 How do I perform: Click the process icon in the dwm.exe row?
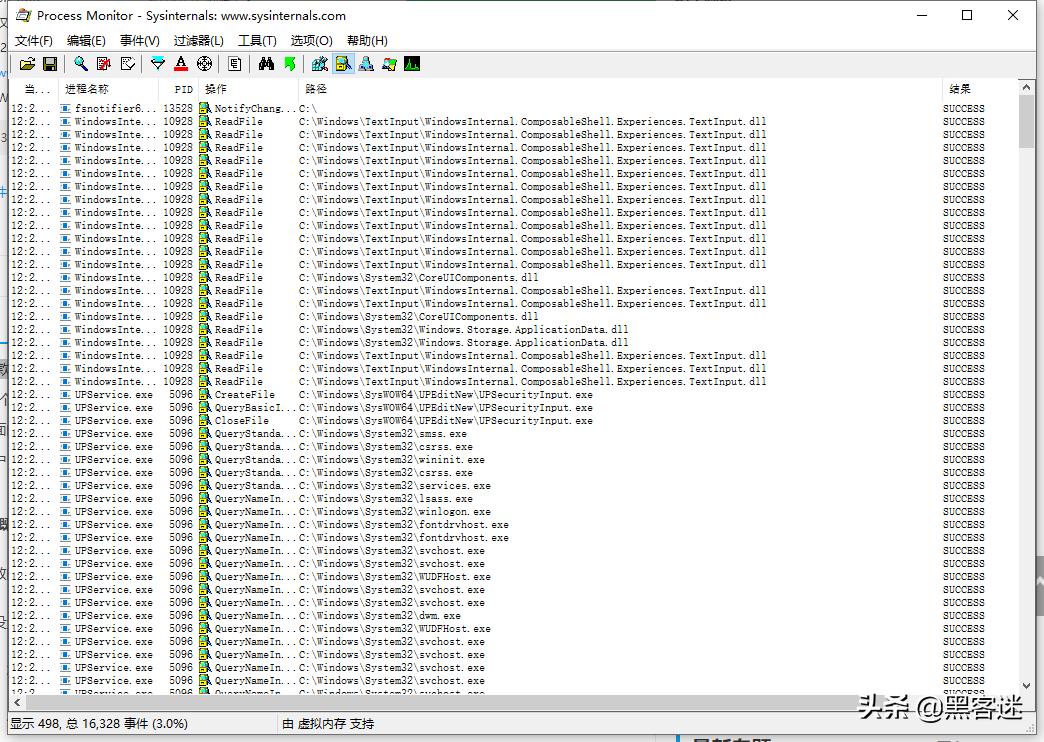tap(65, 615)
